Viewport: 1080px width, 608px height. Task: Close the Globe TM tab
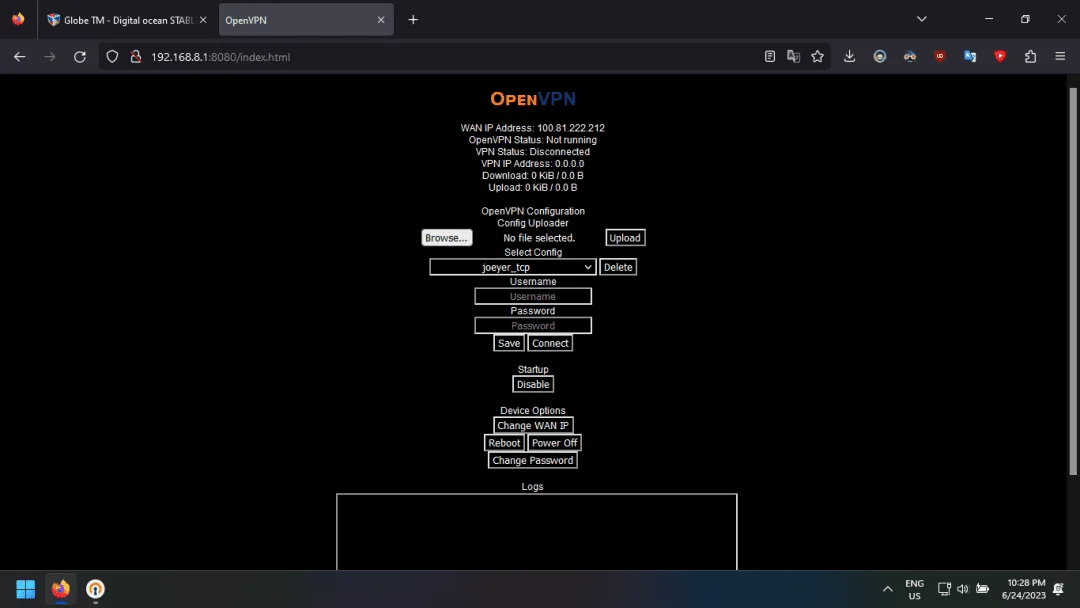click(x=203, y=20)
